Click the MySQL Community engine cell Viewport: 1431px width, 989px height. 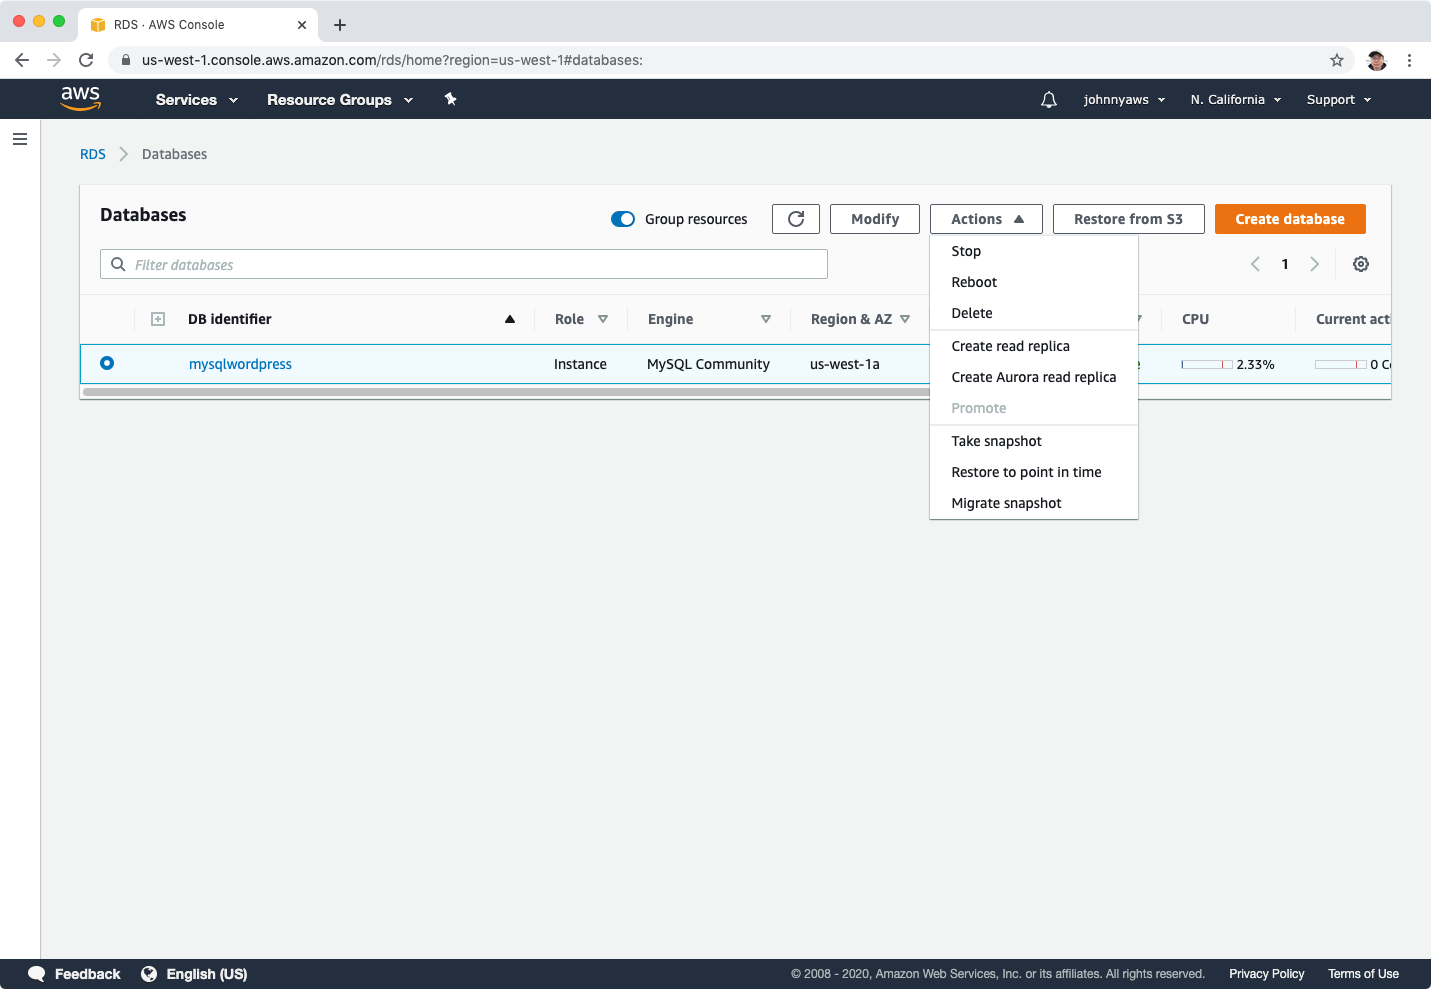pos(708,364)
